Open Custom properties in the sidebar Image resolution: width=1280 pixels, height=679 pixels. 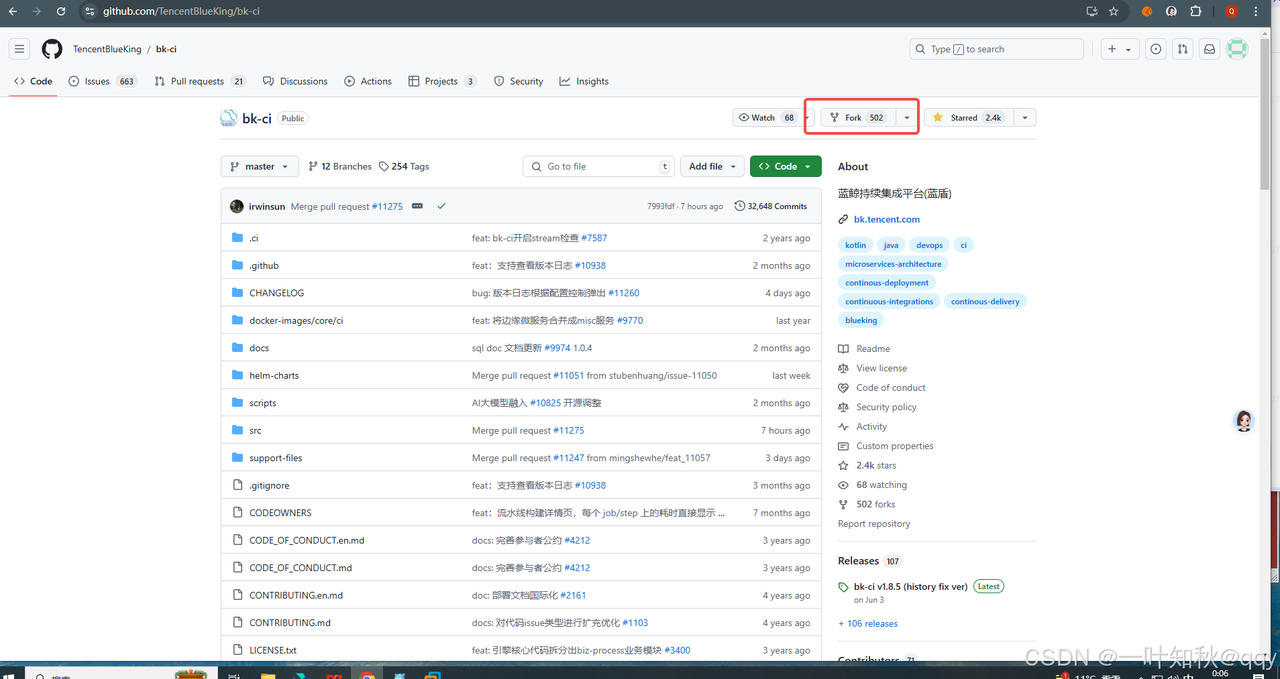(895, 446)
